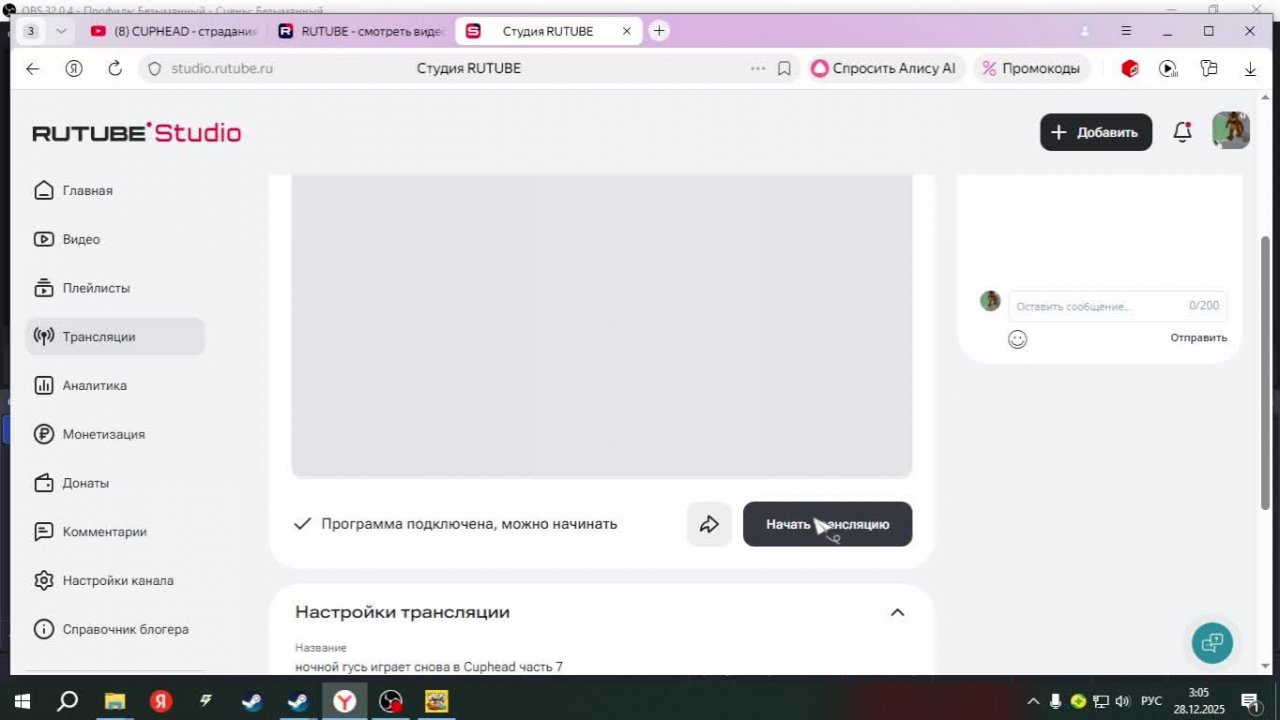Open the browser downloads icon

pyautogui.click(x=1250, y=68)
